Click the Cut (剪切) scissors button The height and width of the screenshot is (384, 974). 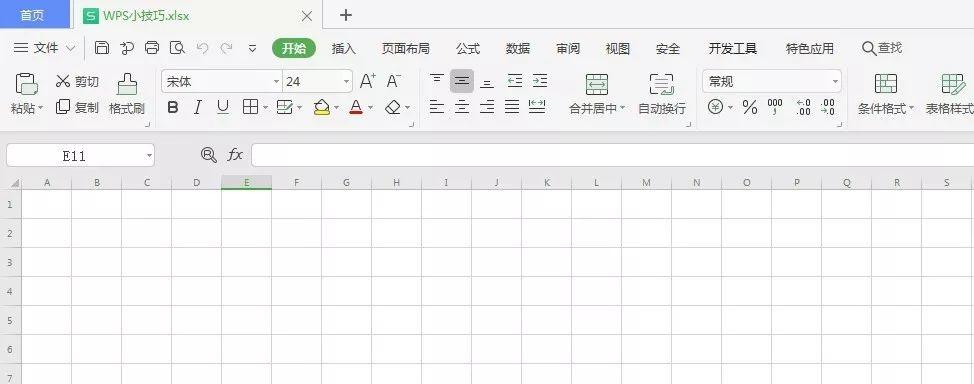point(77,81)
